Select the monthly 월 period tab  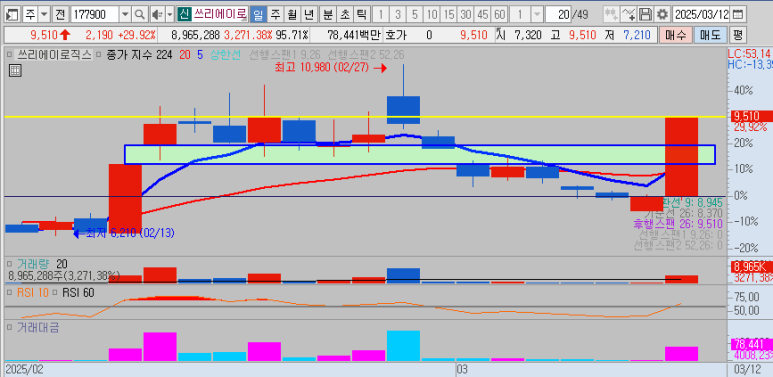[x=292, y=15]
